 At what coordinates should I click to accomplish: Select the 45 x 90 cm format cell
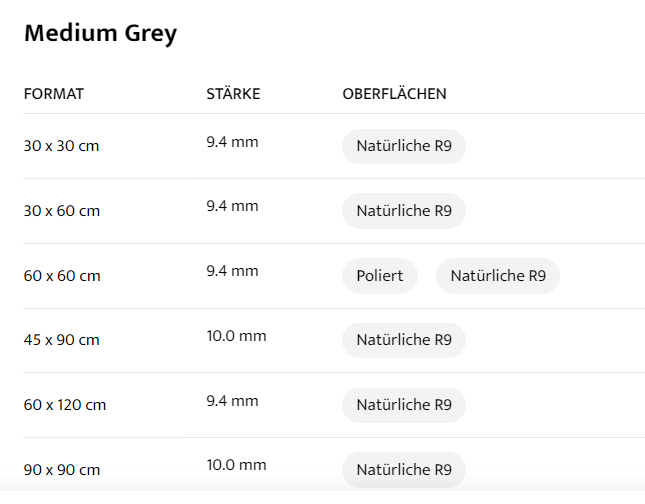pyautogui.click(x=62, y=340)
